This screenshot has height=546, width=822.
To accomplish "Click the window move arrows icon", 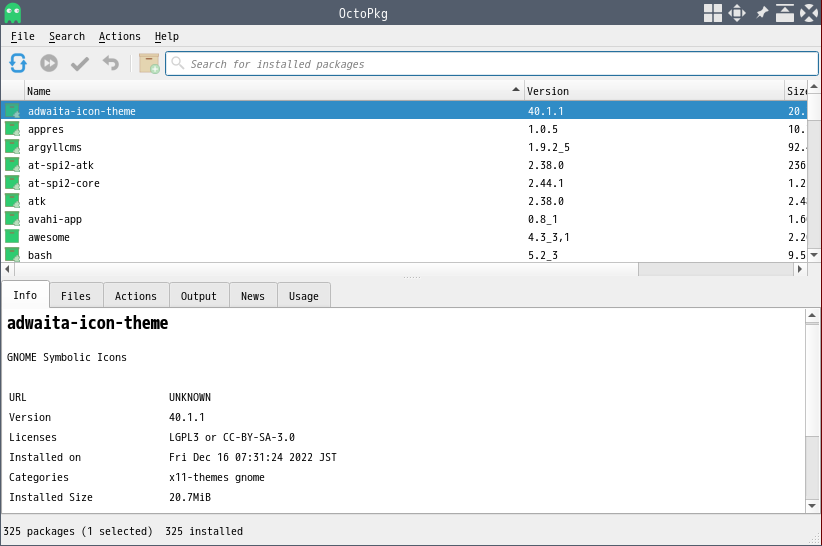I will click(x=737, y=13).
